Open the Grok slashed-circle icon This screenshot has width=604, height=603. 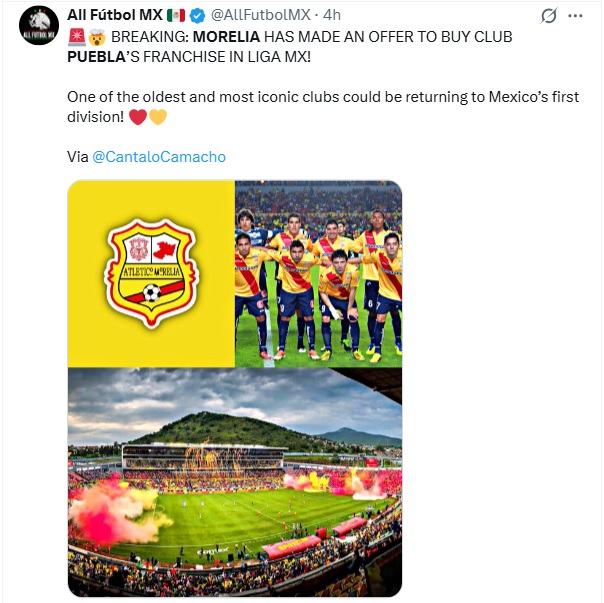[549, 16]
